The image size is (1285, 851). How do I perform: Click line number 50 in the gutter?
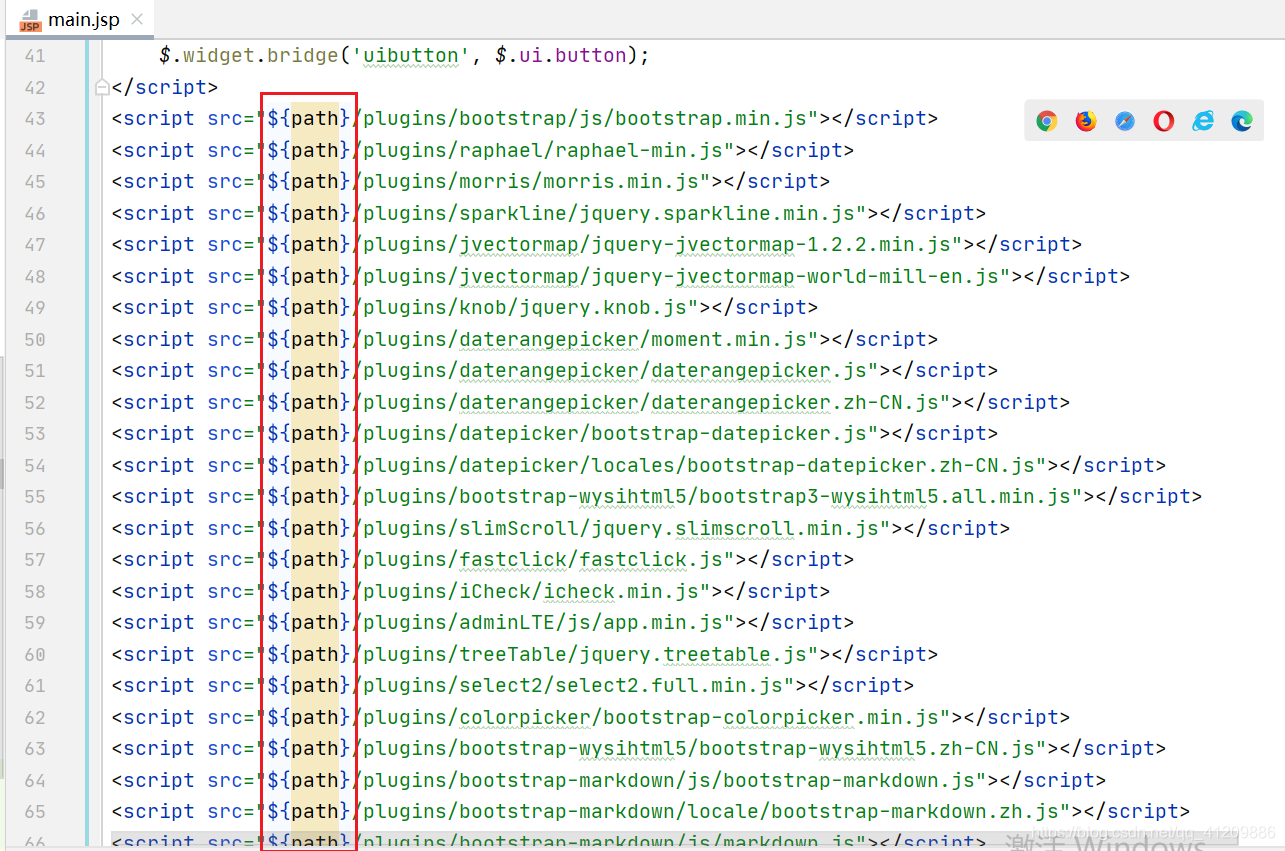pyautogui.click(x=34, y=339)
